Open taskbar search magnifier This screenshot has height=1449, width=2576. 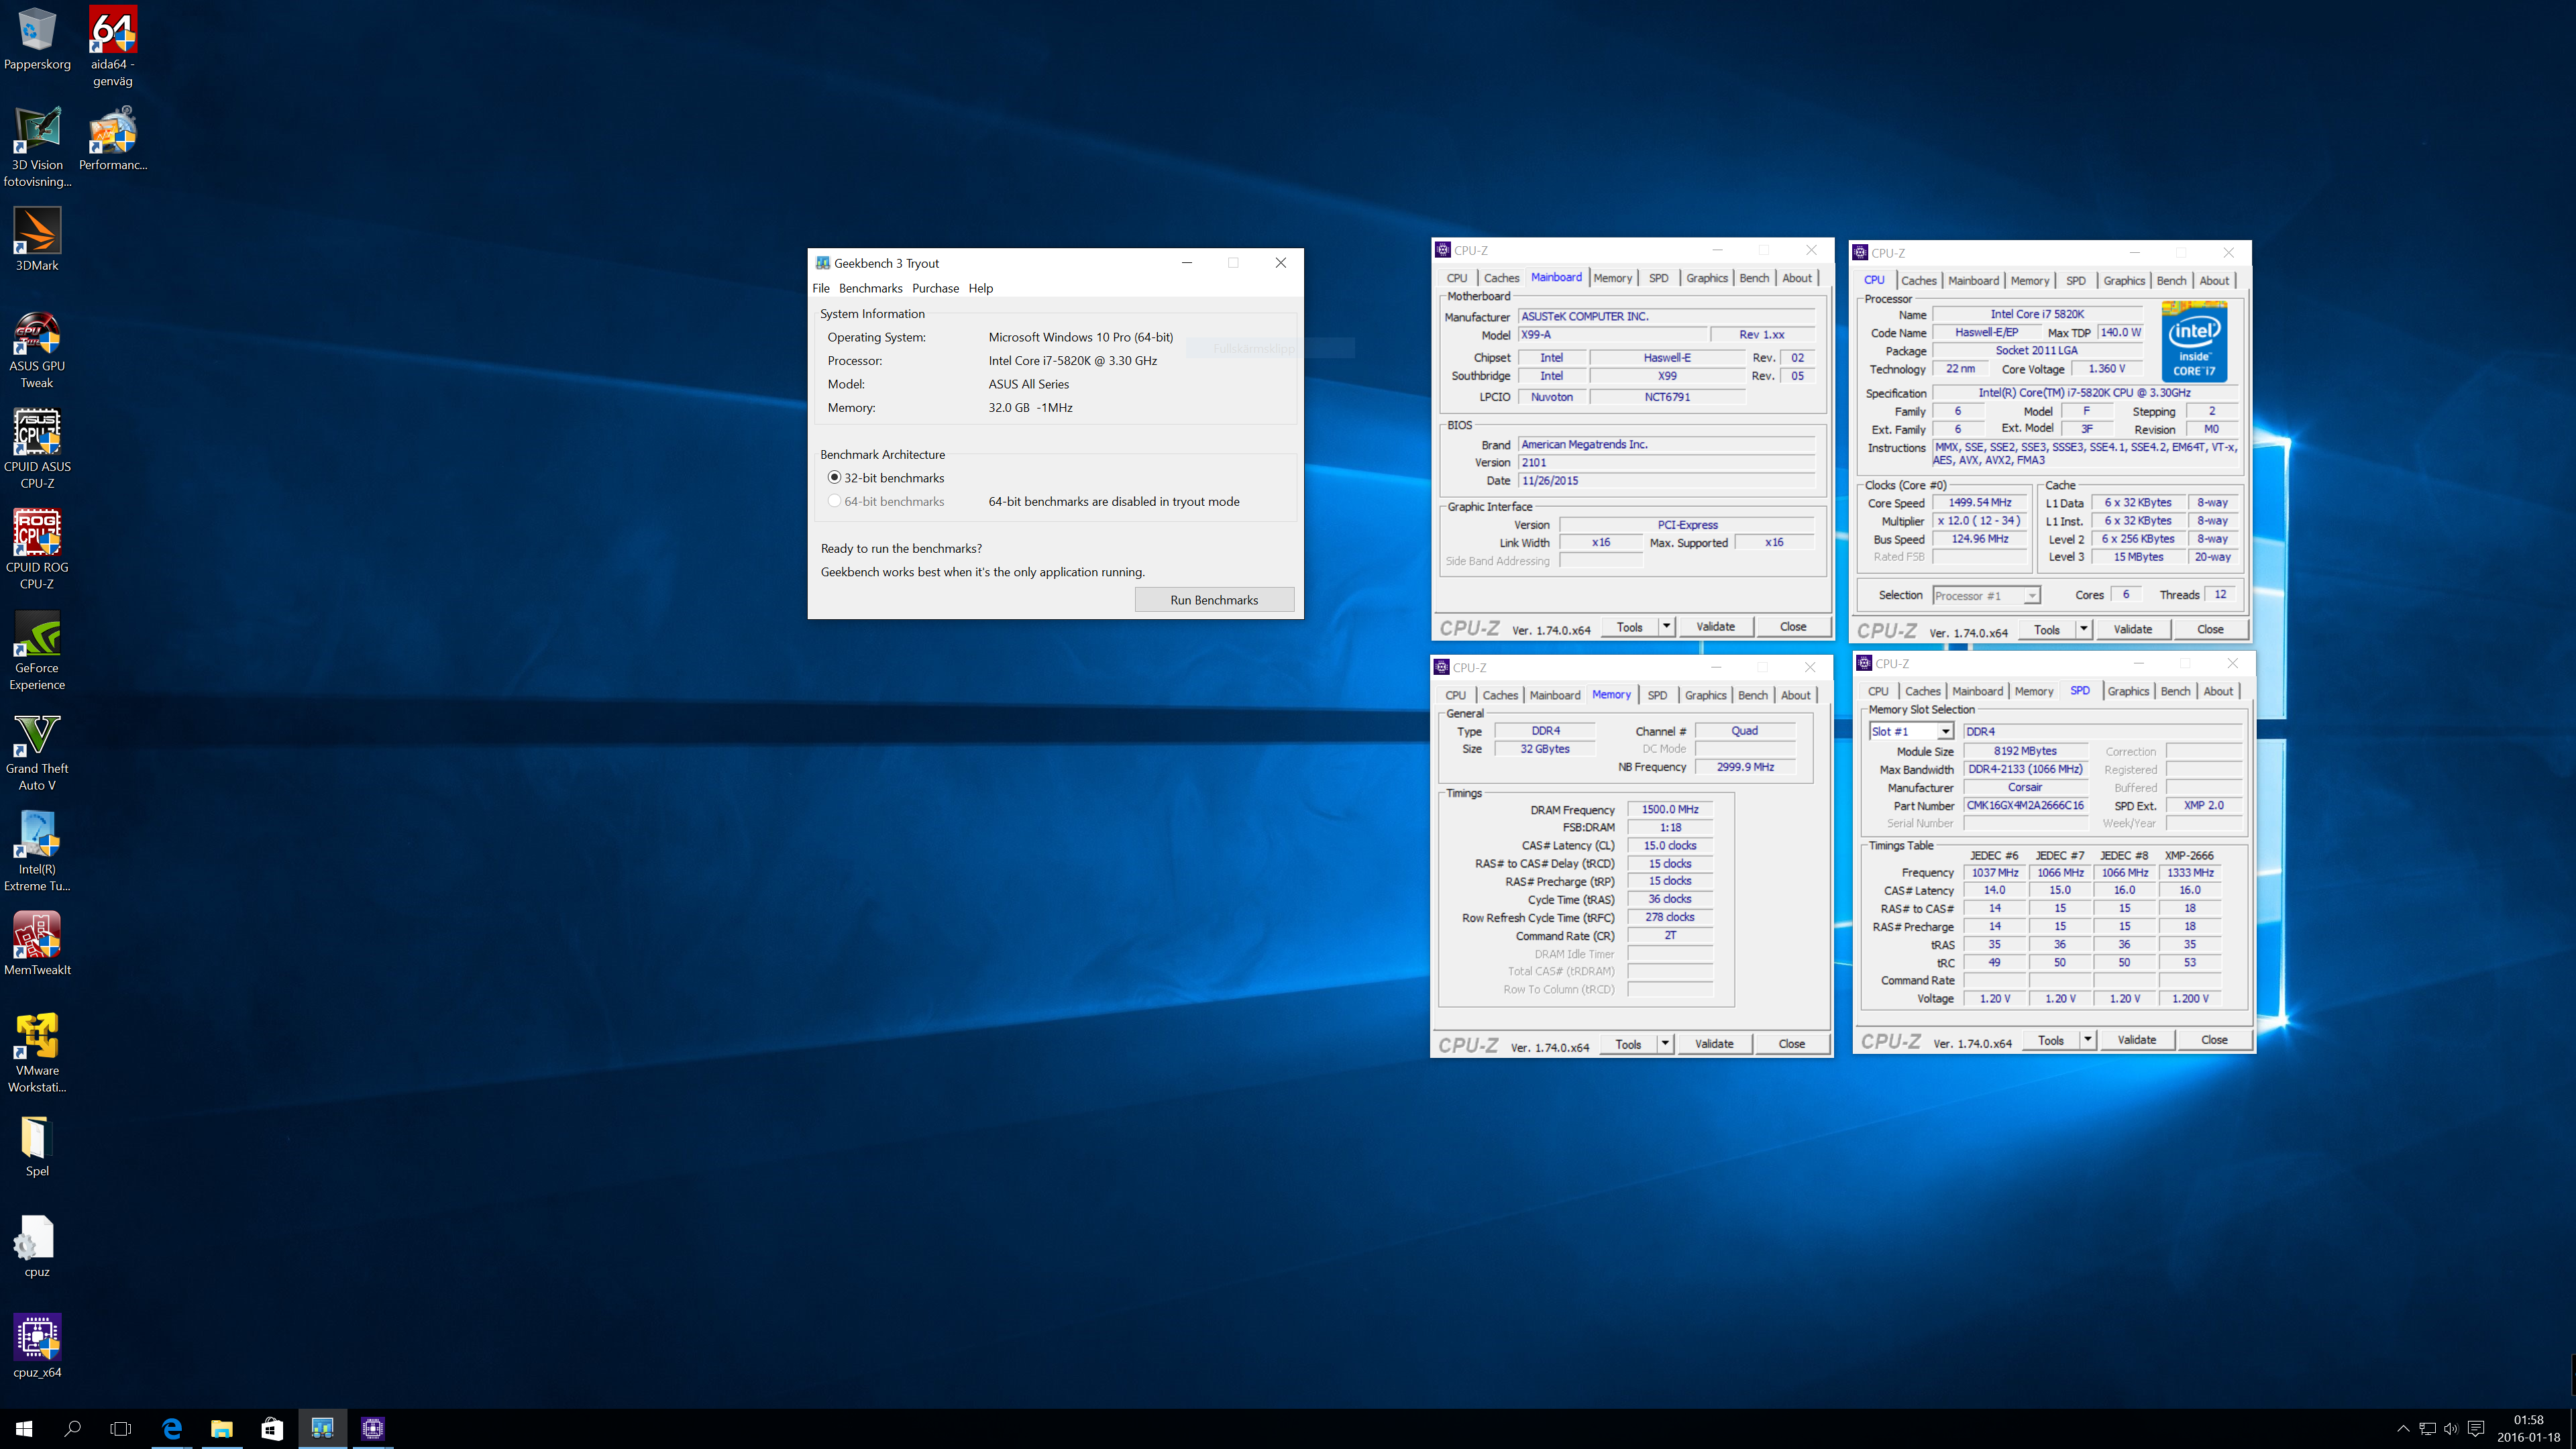(72, 1428)
